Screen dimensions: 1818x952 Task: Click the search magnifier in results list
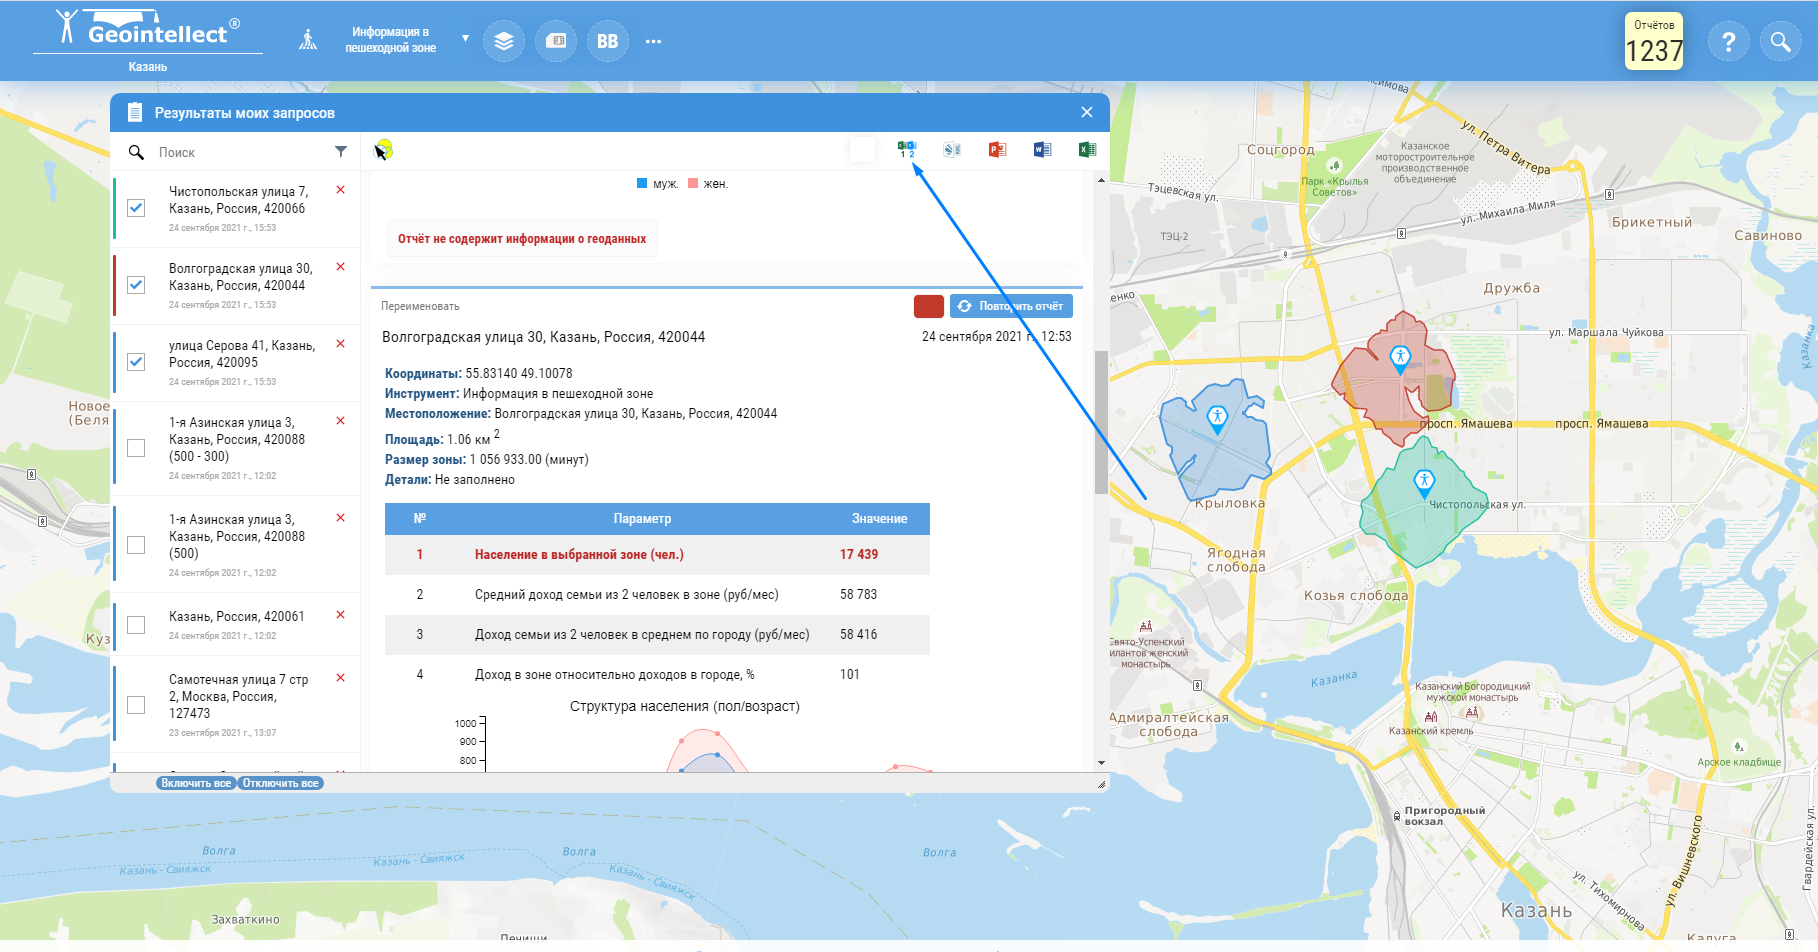[x=136, y=152]
